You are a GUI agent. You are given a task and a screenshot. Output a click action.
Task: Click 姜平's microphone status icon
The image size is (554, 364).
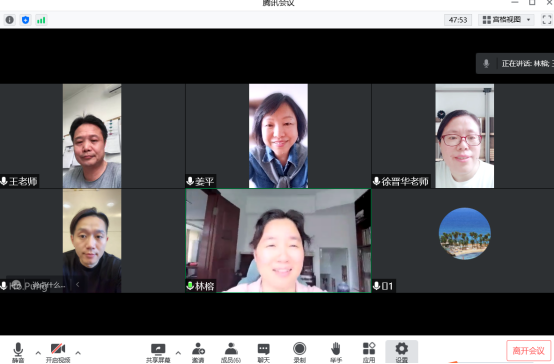click(190, 181)
